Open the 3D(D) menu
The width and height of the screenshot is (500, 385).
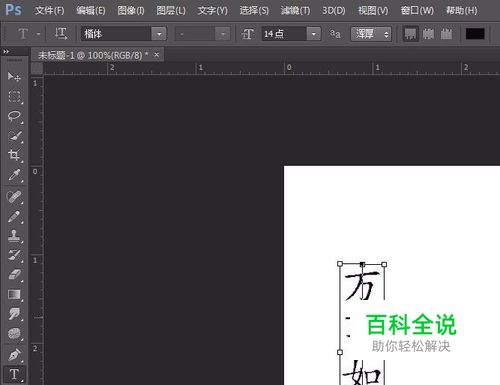(x=334, y=11)
